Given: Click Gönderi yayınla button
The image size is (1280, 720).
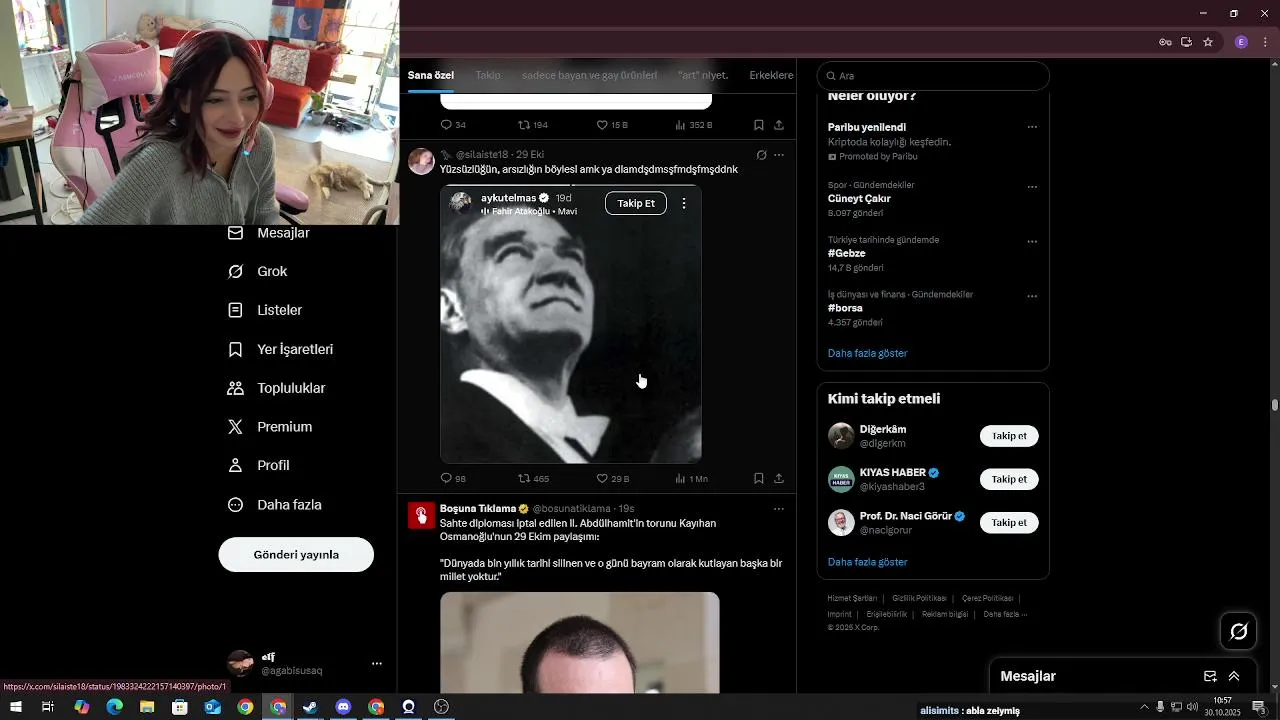Looking at the screenshot, I should coord(296,555).
